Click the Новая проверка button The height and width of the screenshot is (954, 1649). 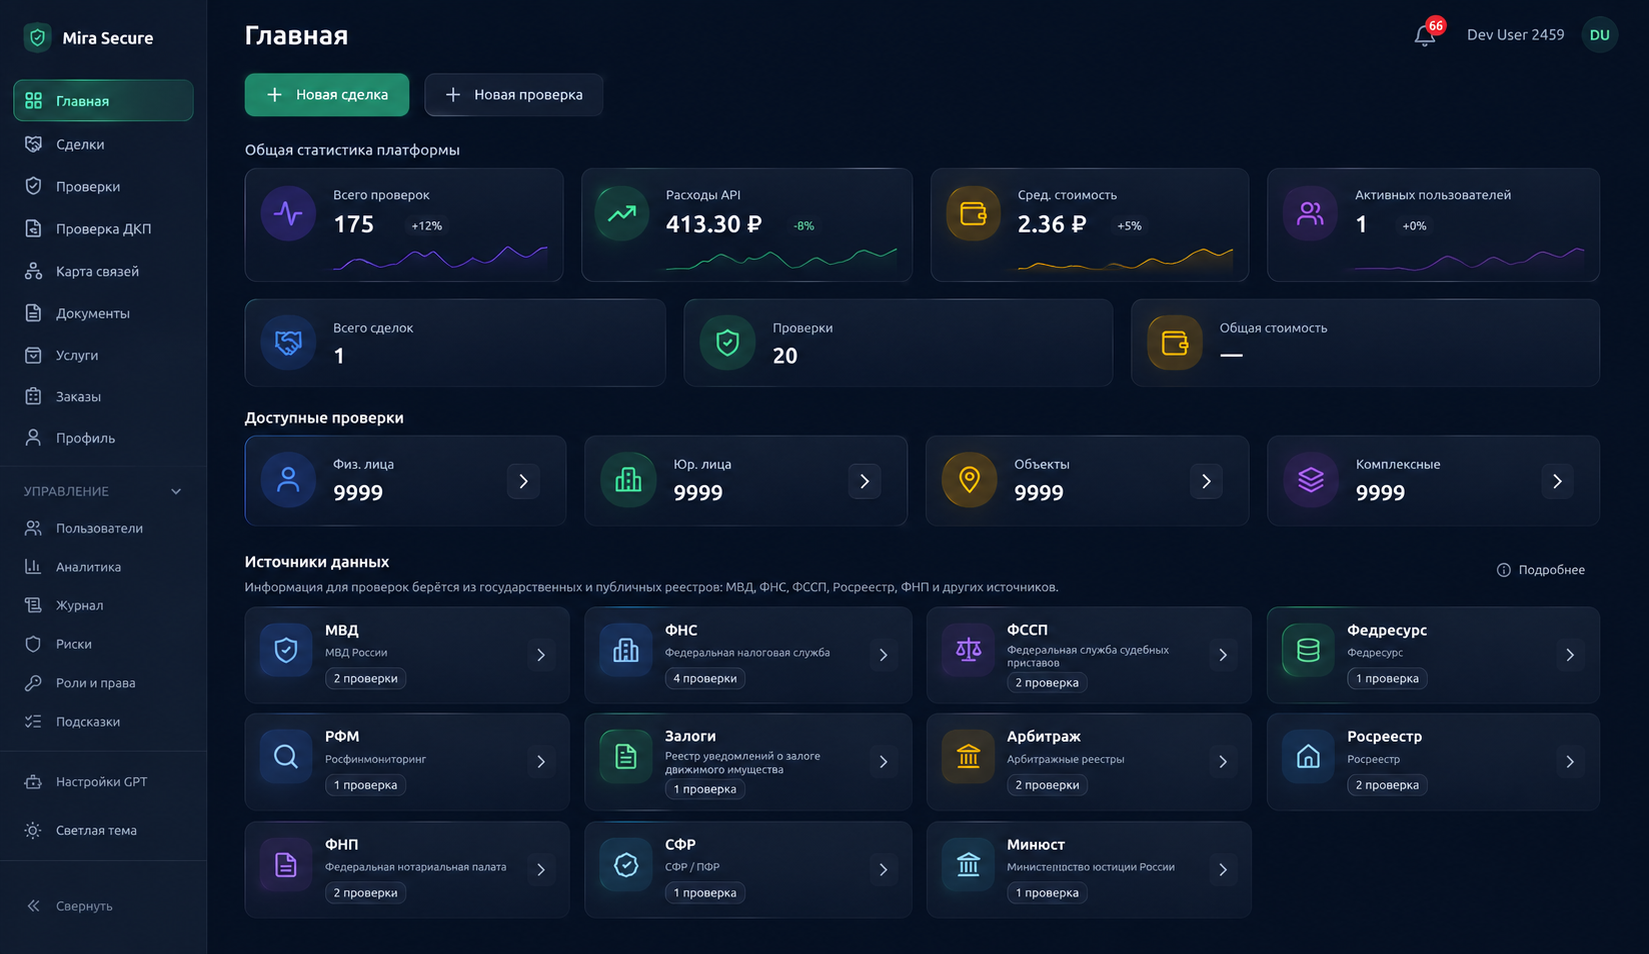514,95
